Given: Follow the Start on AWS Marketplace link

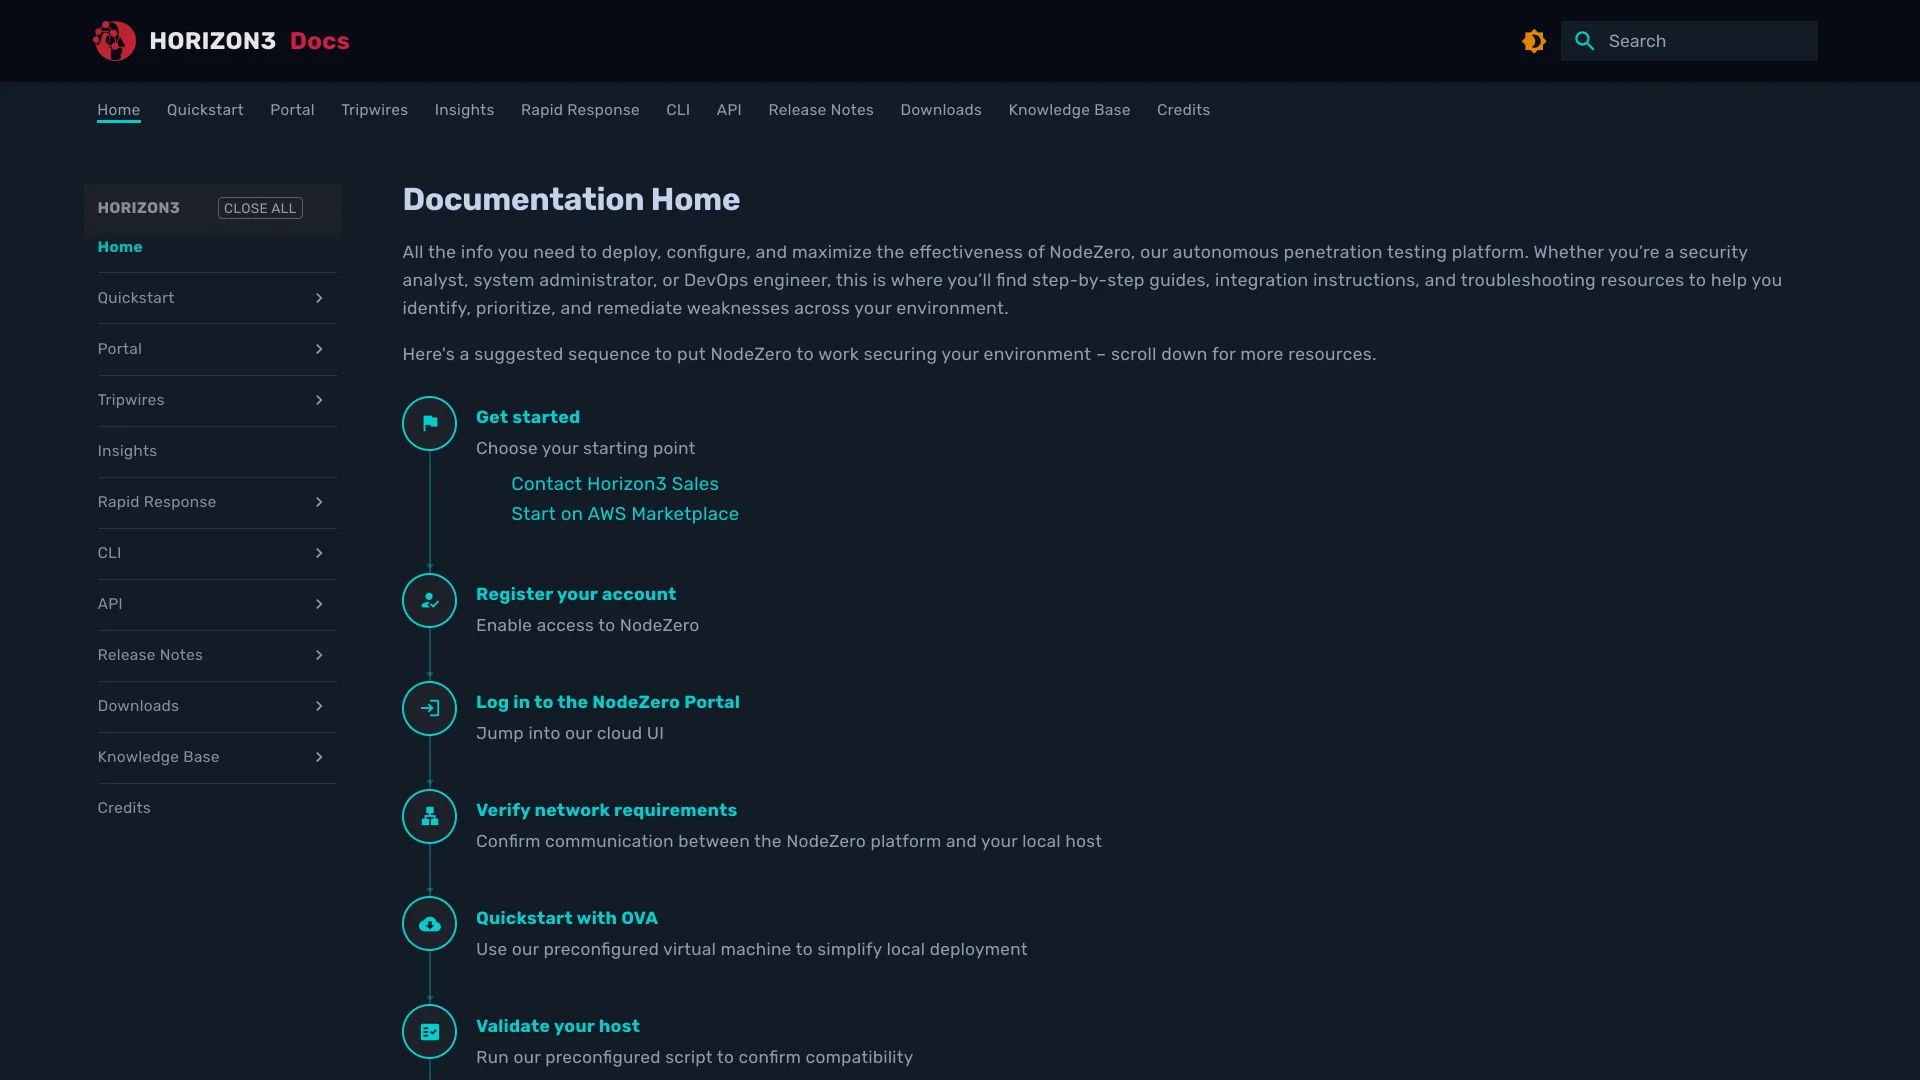Looking at the screenshot, I should point(625,514).
